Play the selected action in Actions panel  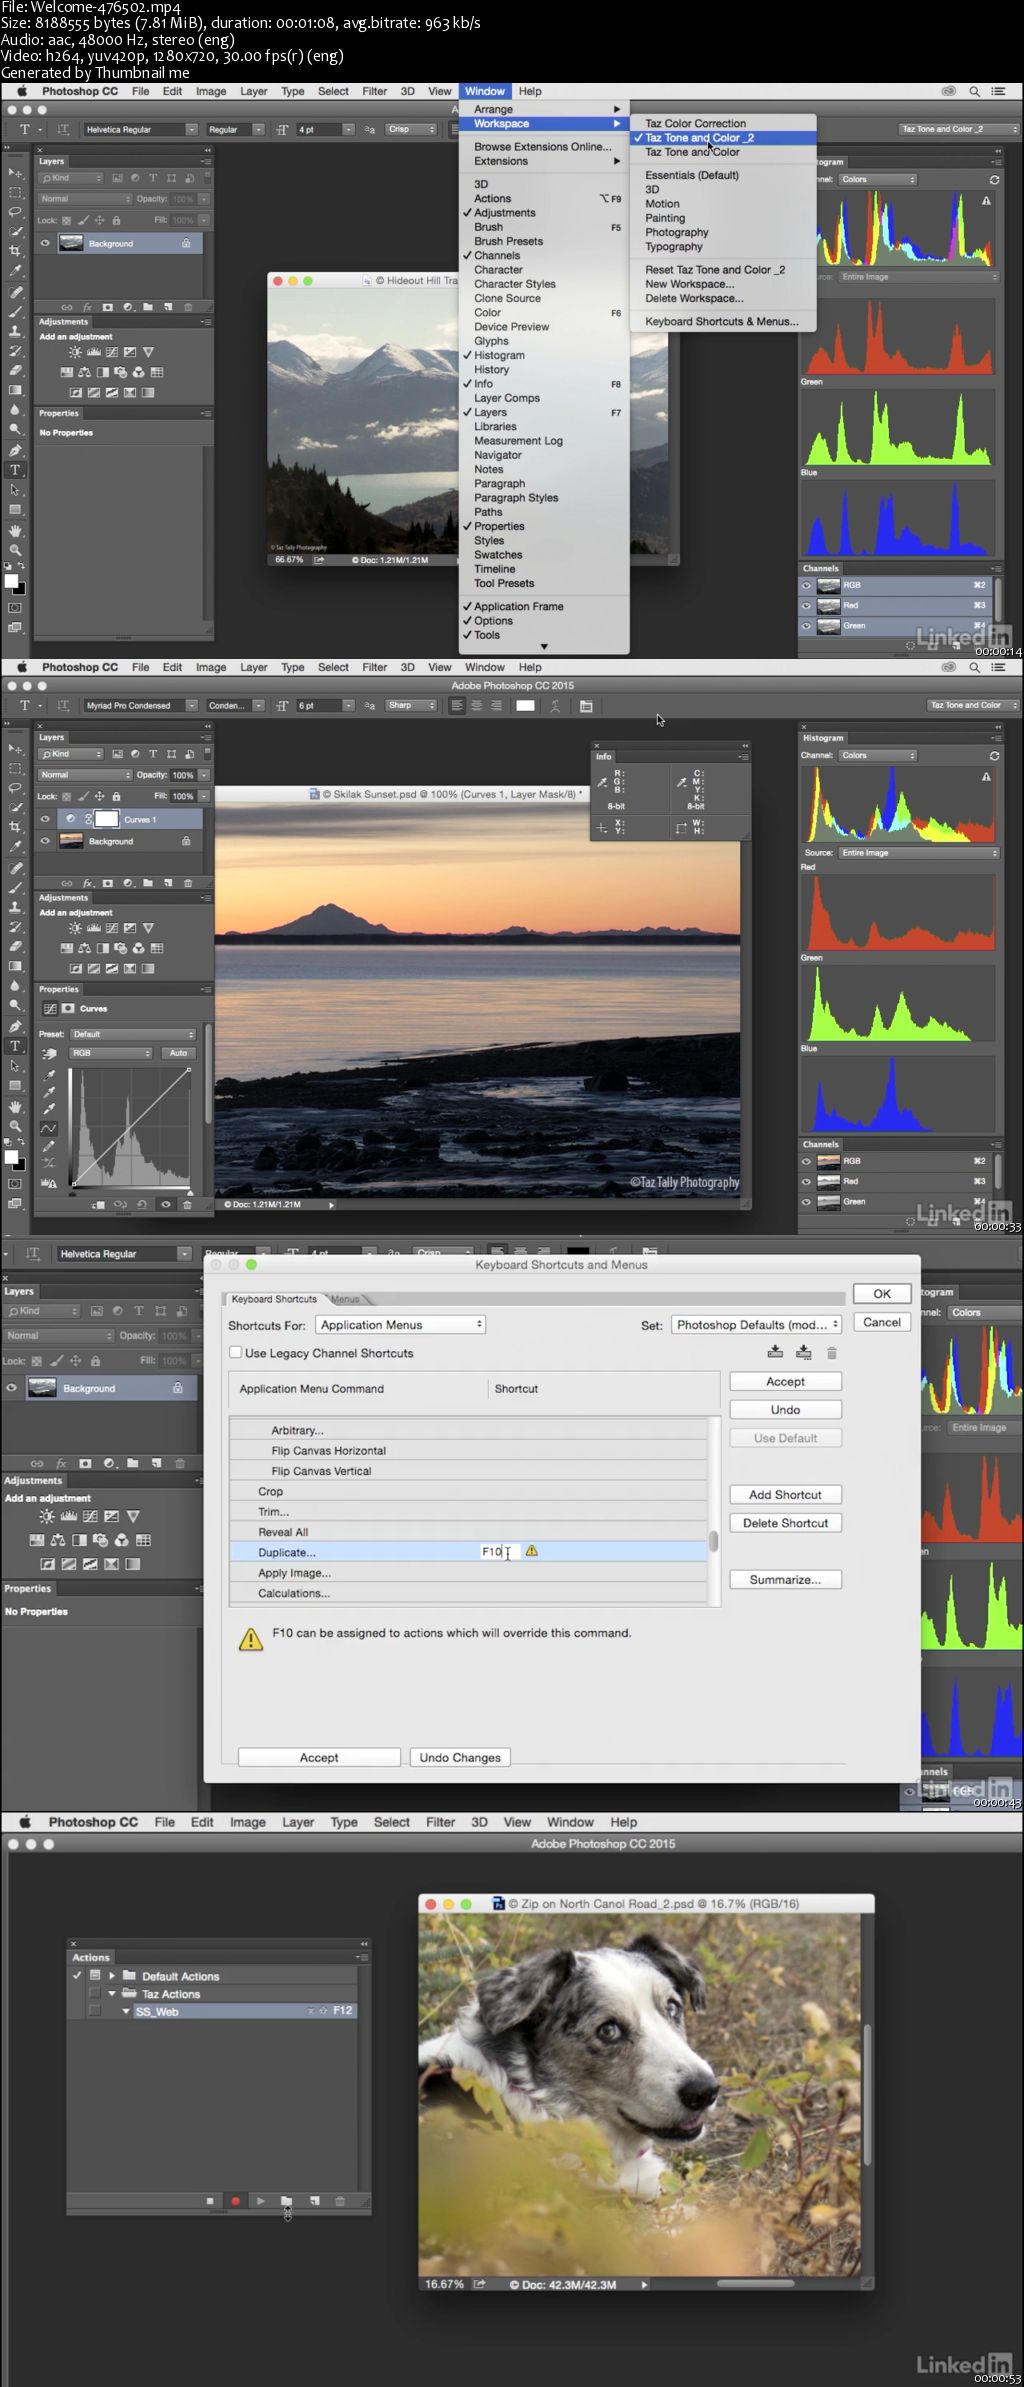(x=261, y=2201)
